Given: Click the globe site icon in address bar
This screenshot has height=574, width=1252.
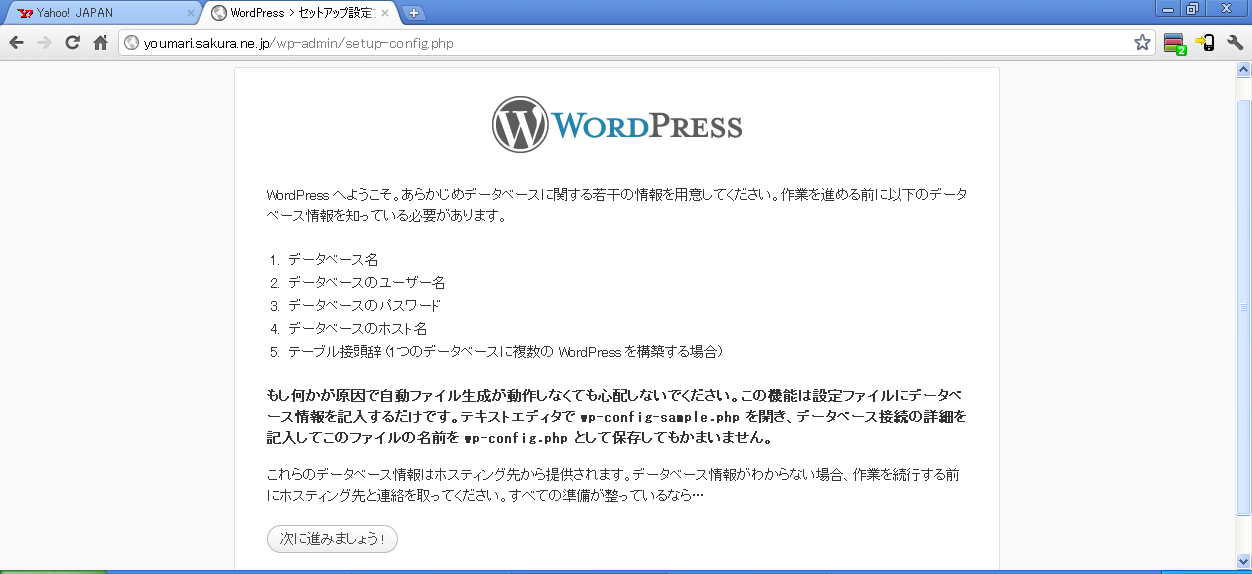Looking at the screenshot, I should [131, 43].
